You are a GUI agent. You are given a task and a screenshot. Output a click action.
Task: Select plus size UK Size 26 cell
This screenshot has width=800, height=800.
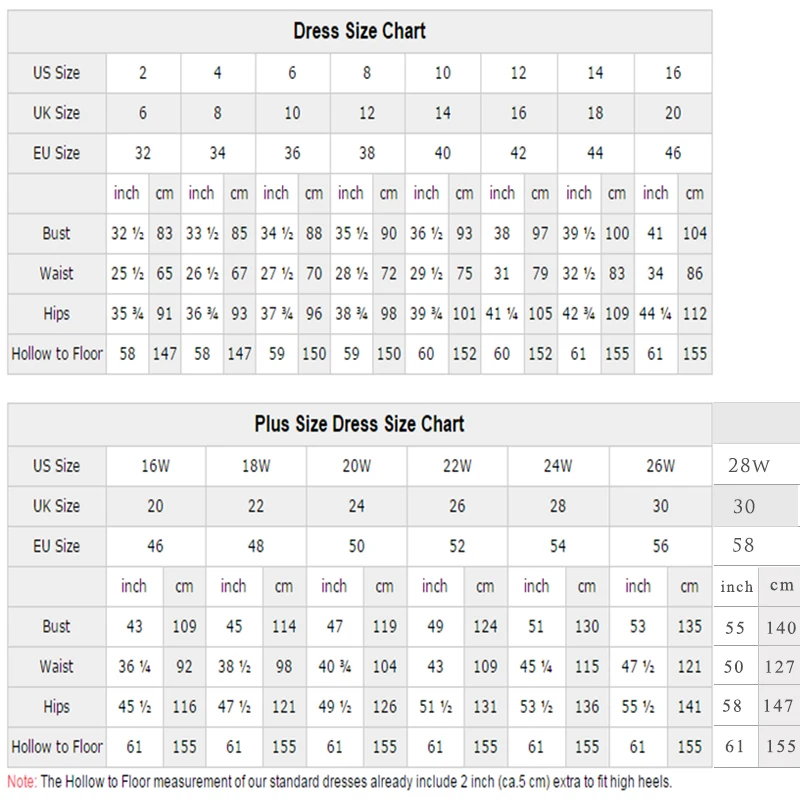(457, 506)
